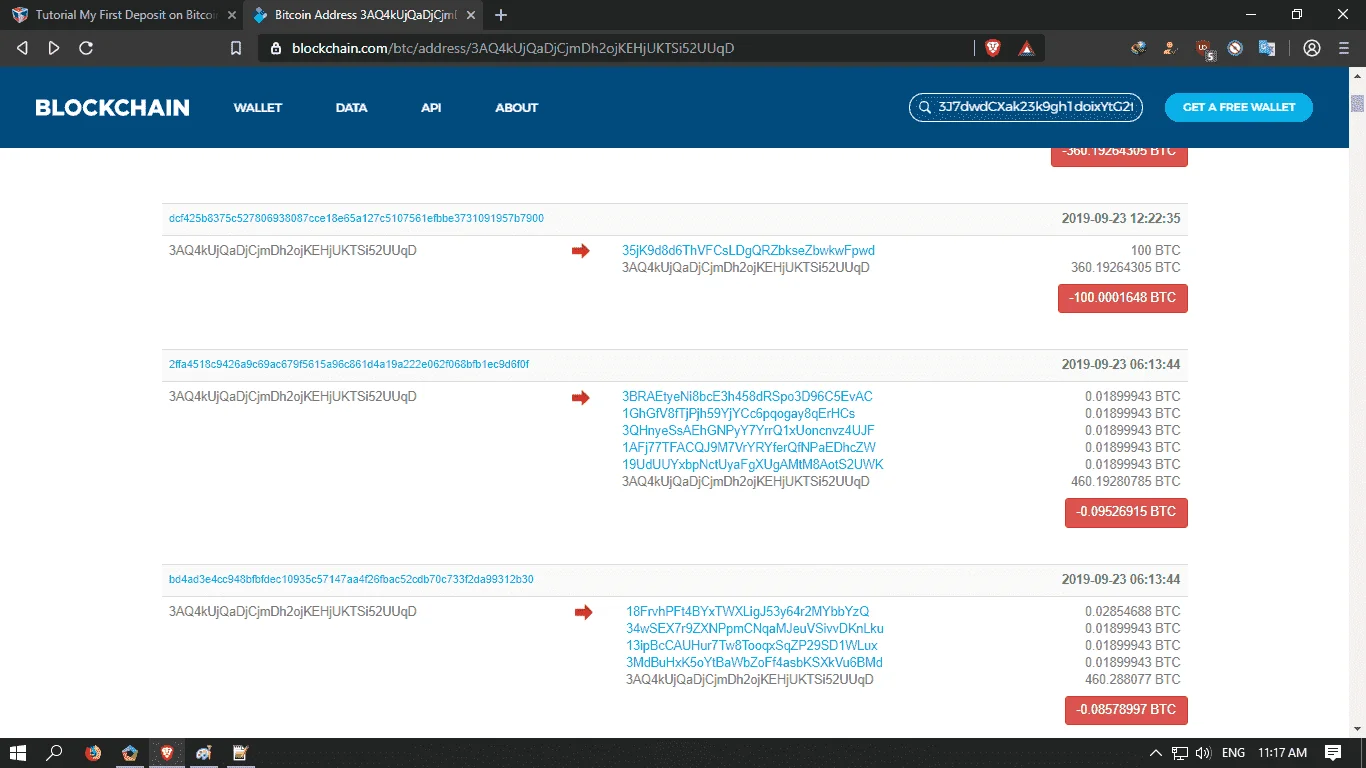Screen dimensions: 1366x768
Task: Open Windows taskbar search
Action: tap(55, 753)
